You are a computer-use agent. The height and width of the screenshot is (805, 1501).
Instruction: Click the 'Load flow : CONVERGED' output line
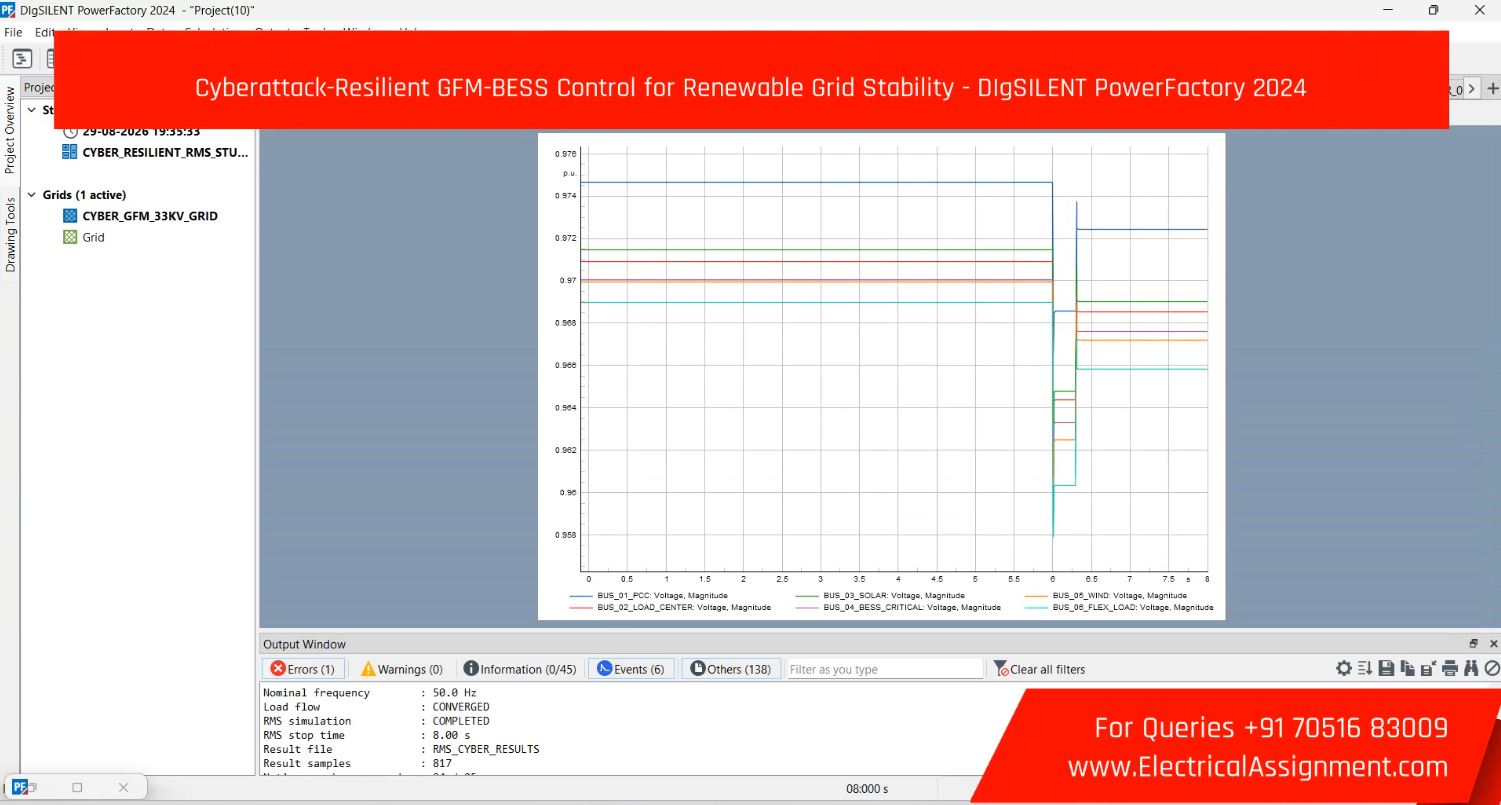[376, 707]
